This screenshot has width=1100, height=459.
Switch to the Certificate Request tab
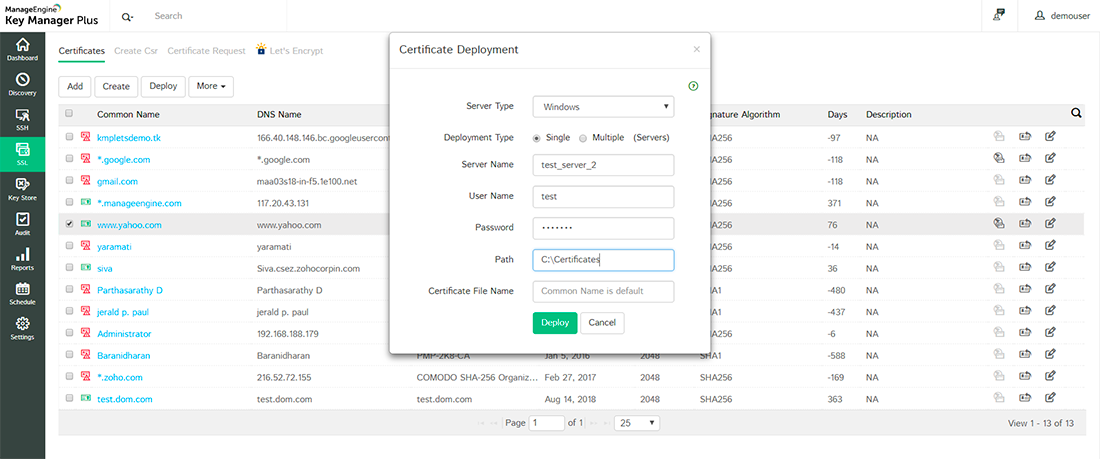(x=206, y=50)
